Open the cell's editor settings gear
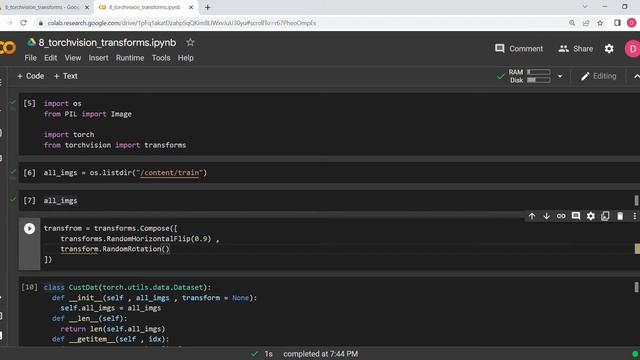This screenshot has height=360, width=640. pos(591,216)
